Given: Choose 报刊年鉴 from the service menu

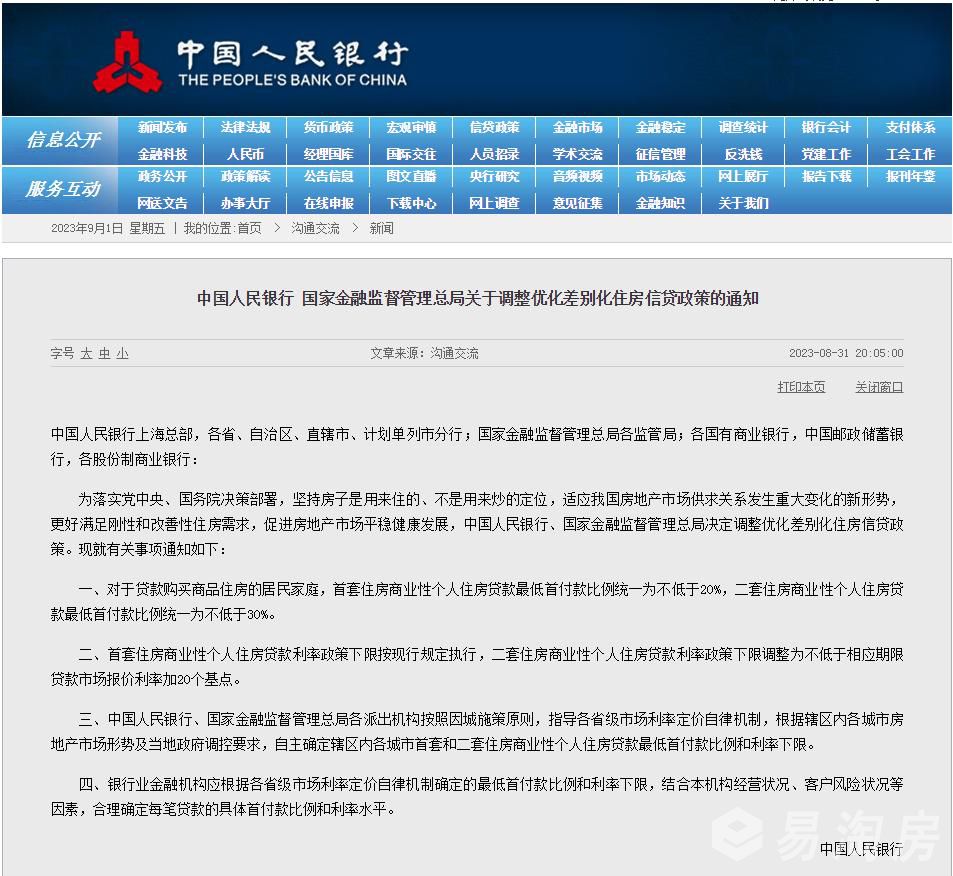Looking at the screenshot, I should [x=910, y=176].
